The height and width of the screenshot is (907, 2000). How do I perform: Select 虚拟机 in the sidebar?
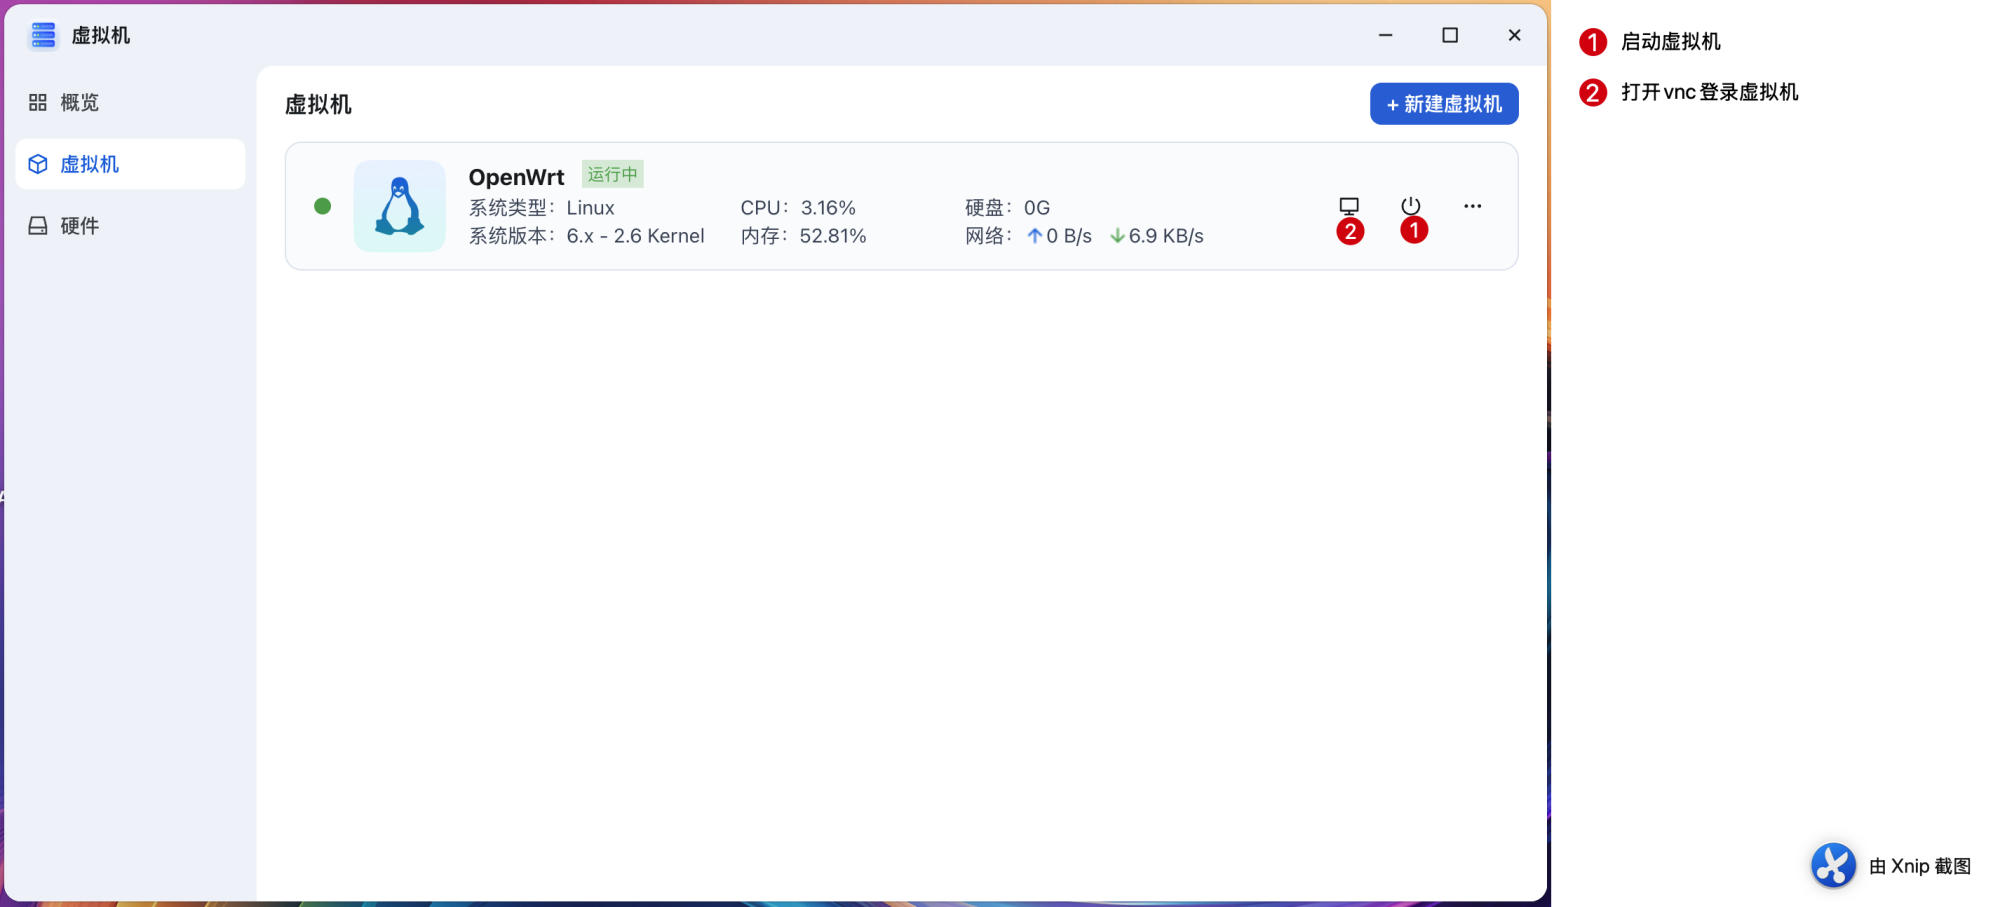click(x=89, y=165)
